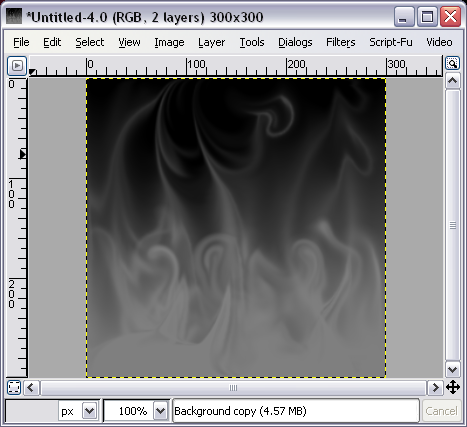This screenshot has height=427, width=467.
Task: Click the Cancel button in status bar
Action: pos(441,411)
